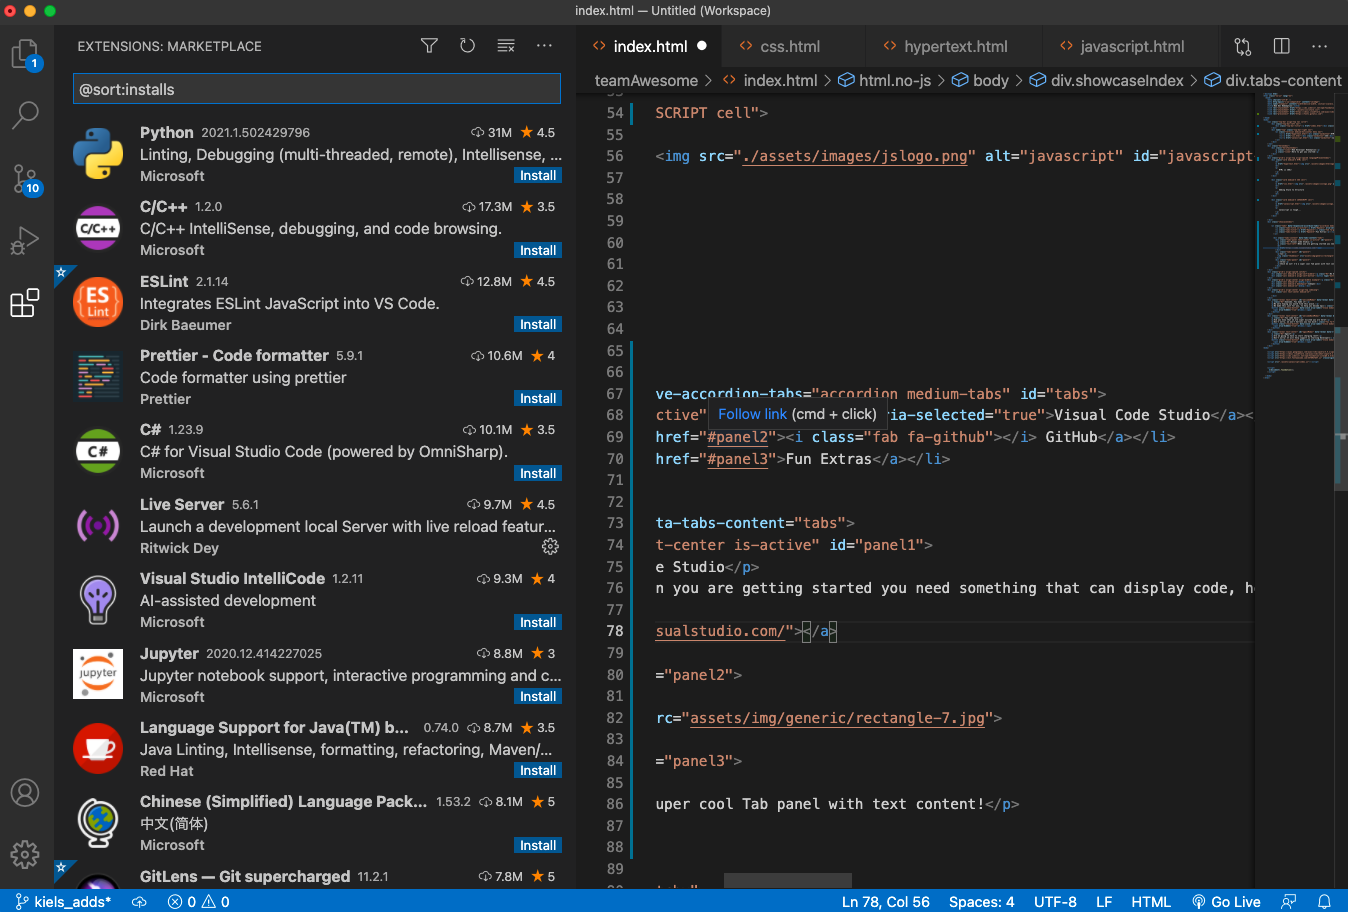Install Prettier - Code formatter
The image size is (1348, 912).
538,398
